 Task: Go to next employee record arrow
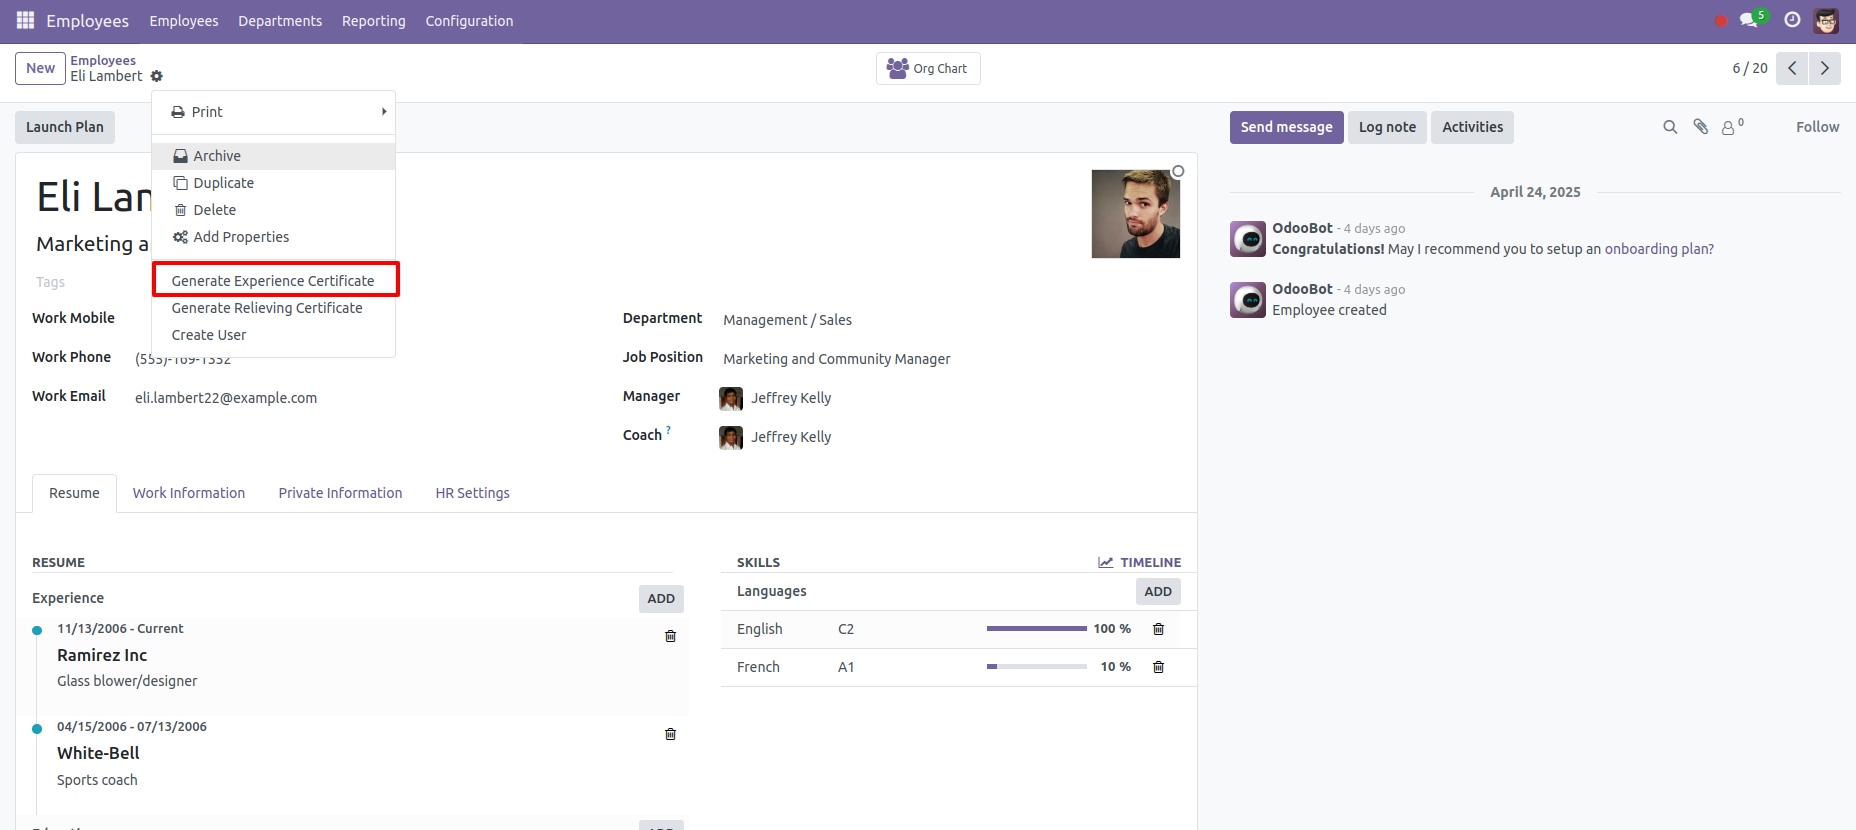pos(1825,68)
